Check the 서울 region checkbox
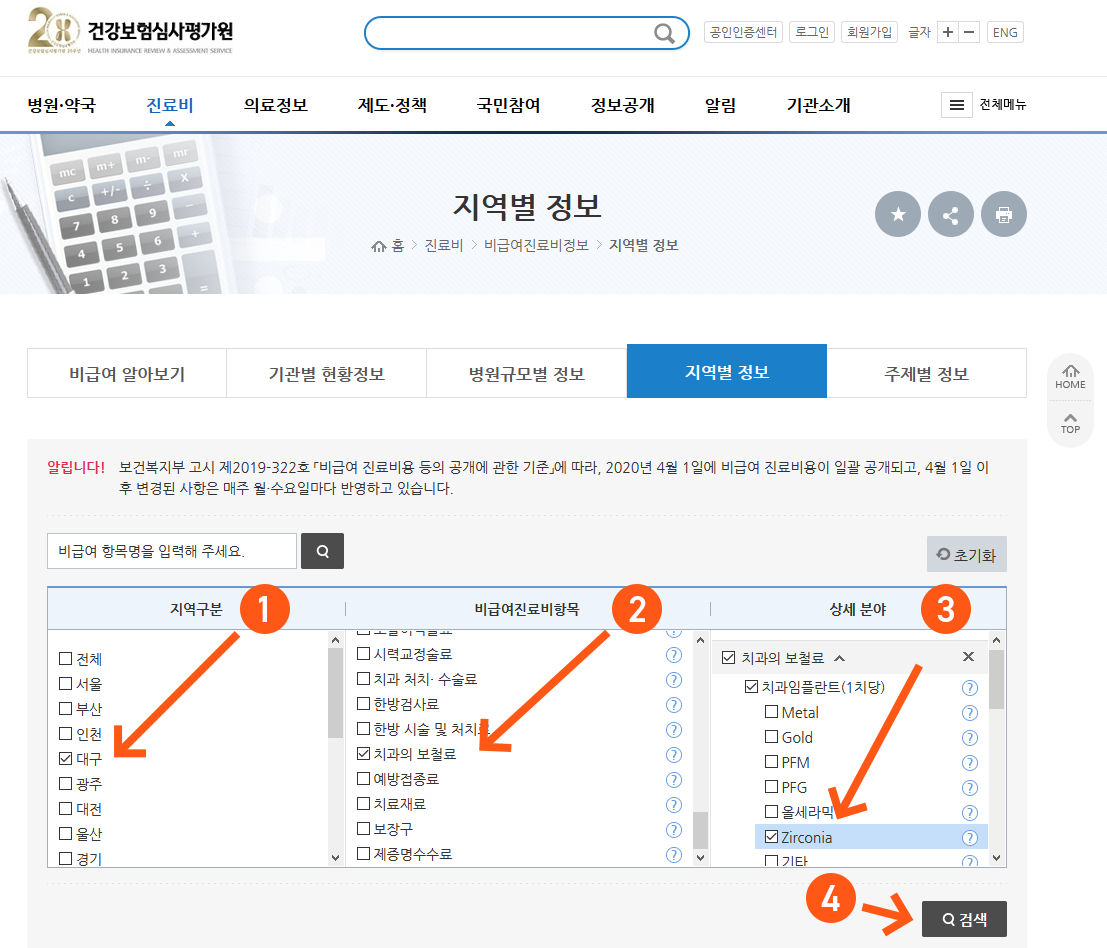This screenshot has height=948, width=1107. (x=66, y=683)
